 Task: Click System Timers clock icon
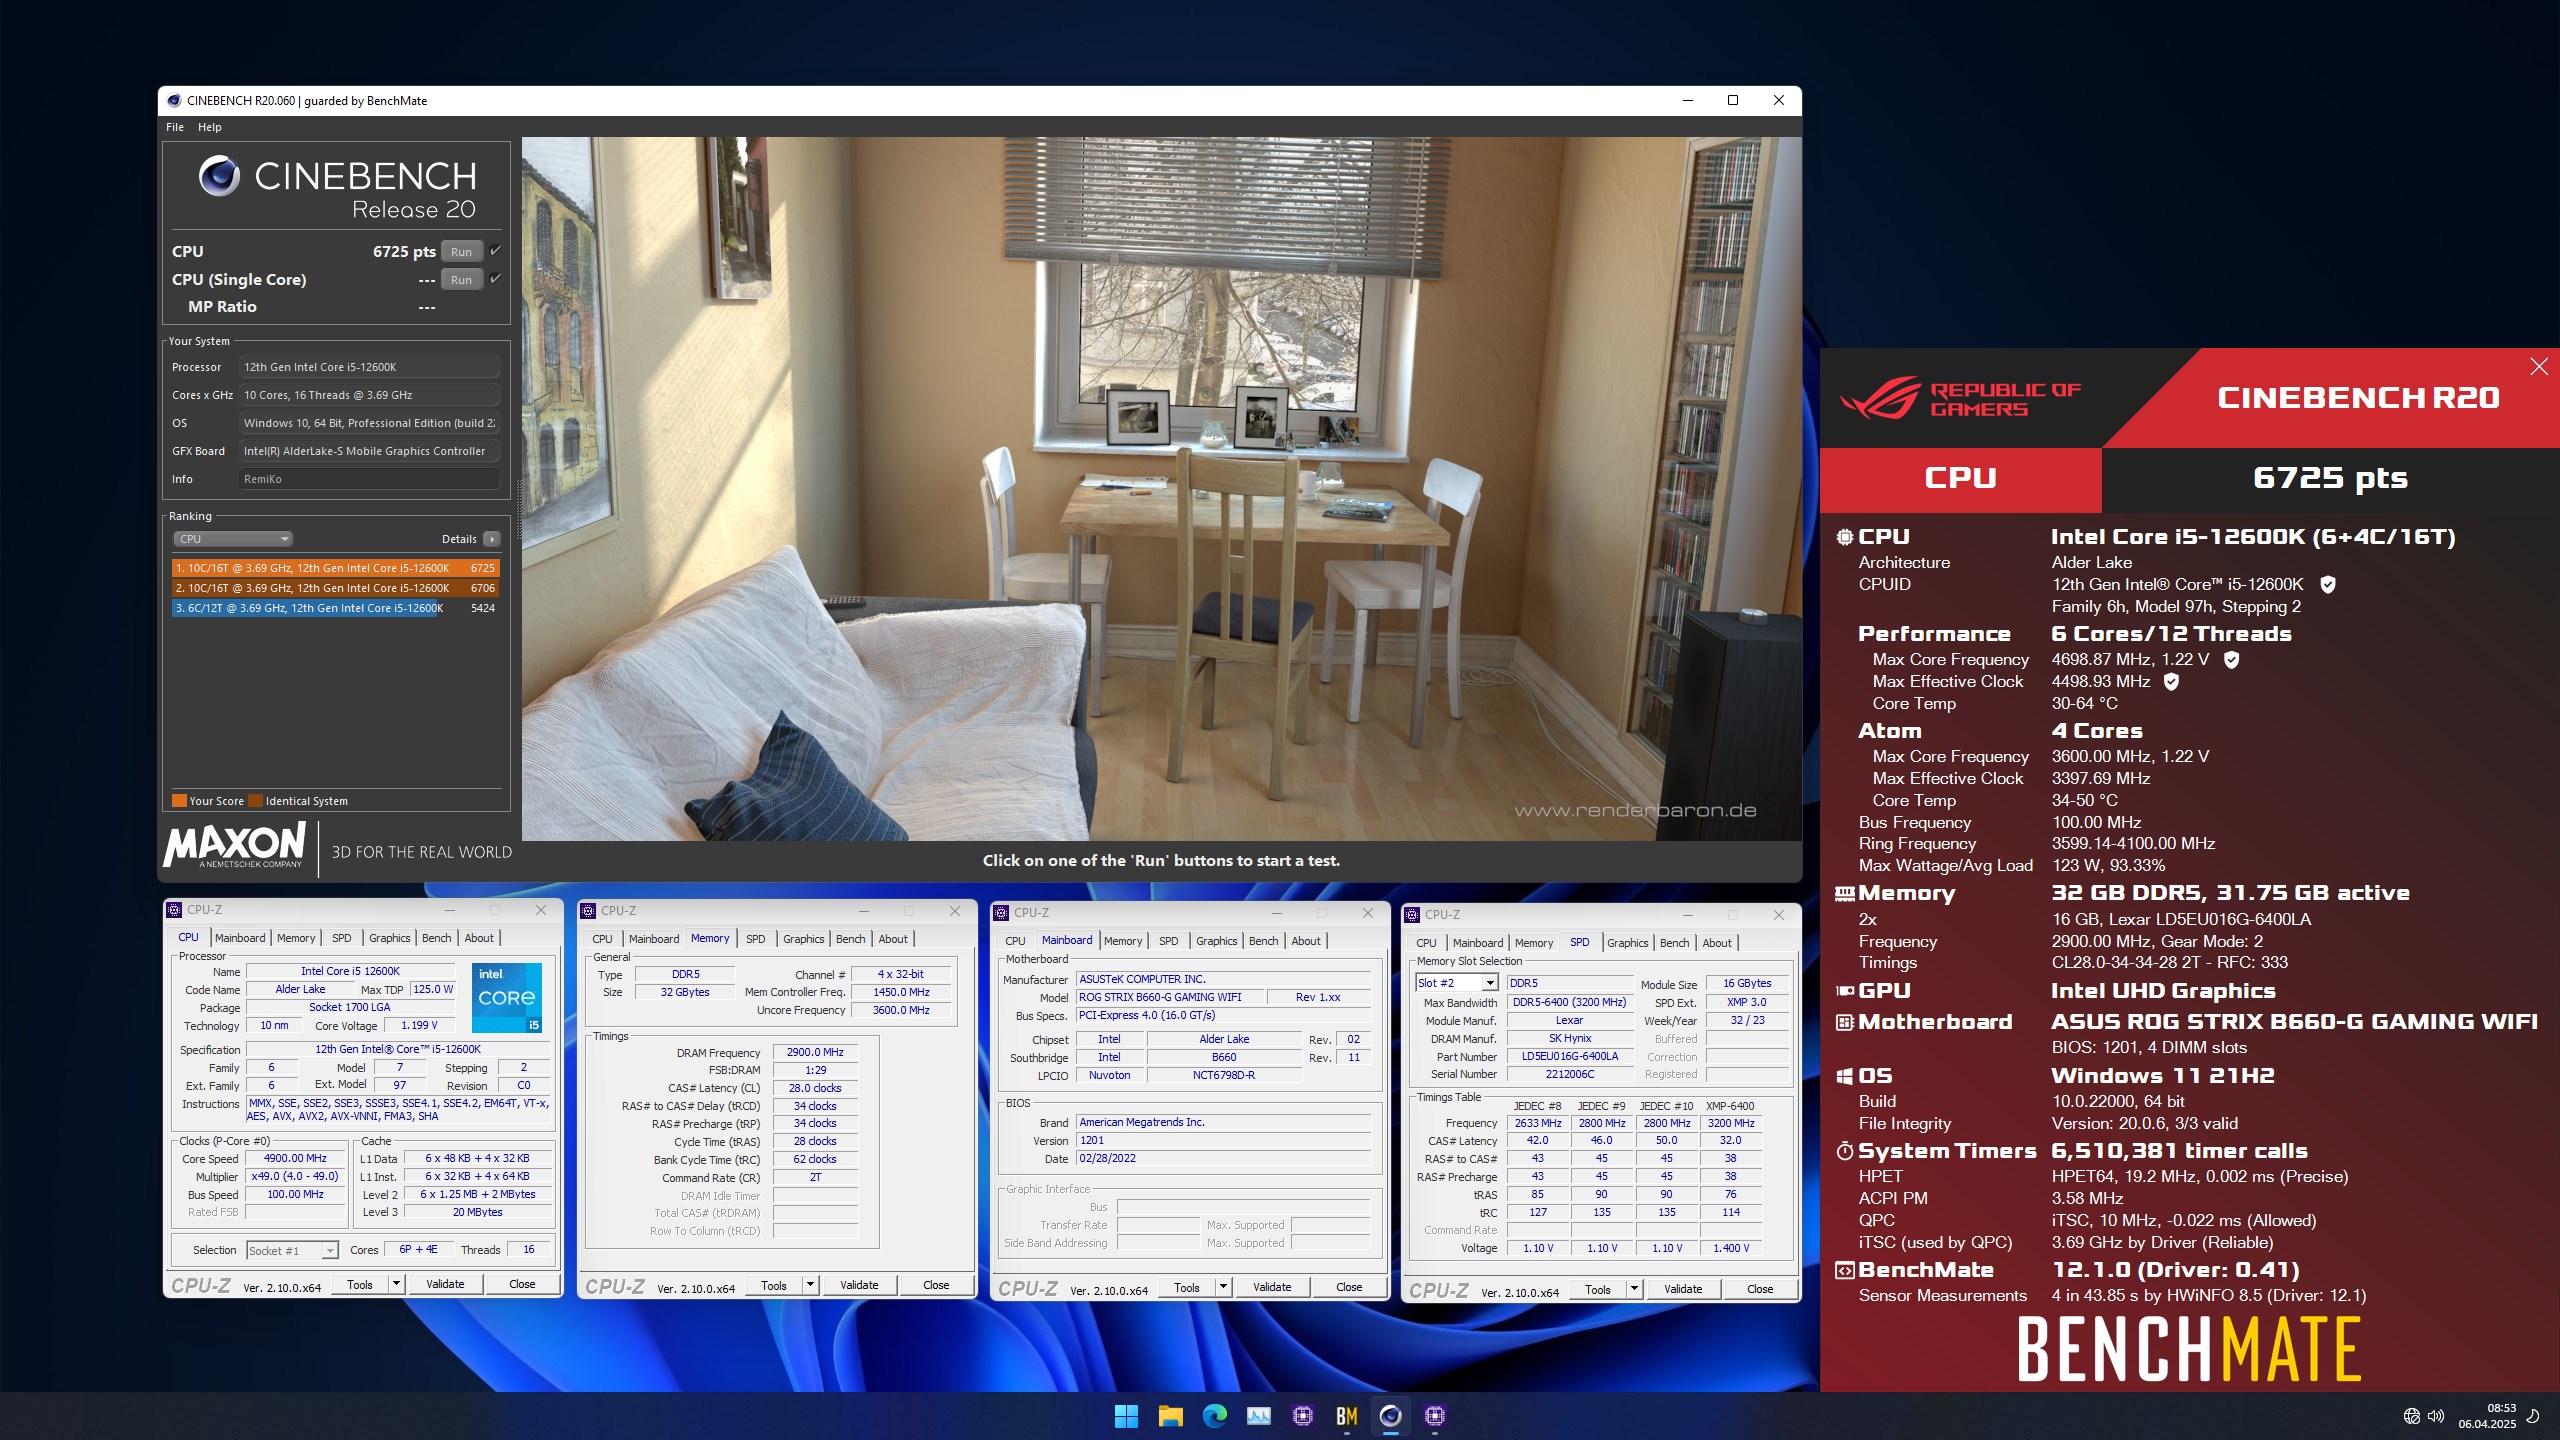(1844, 1151)
